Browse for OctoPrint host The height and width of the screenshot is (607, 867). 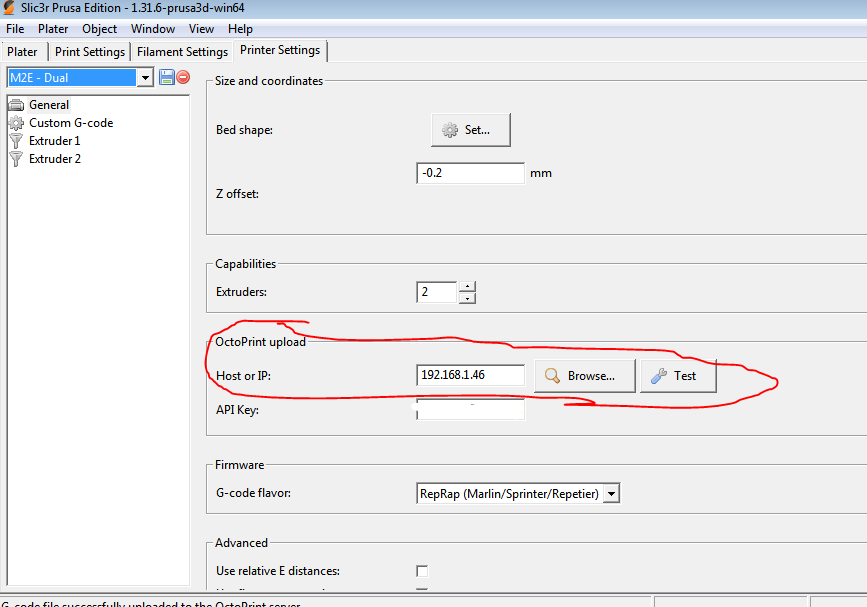(x=584, y=376)
